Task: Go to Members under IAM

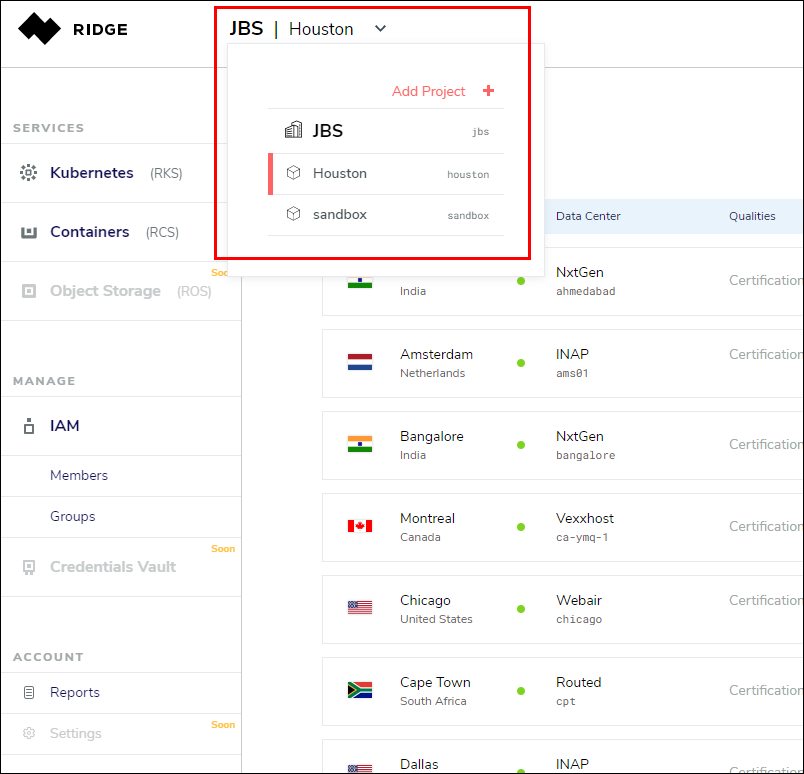Action: 79,475
